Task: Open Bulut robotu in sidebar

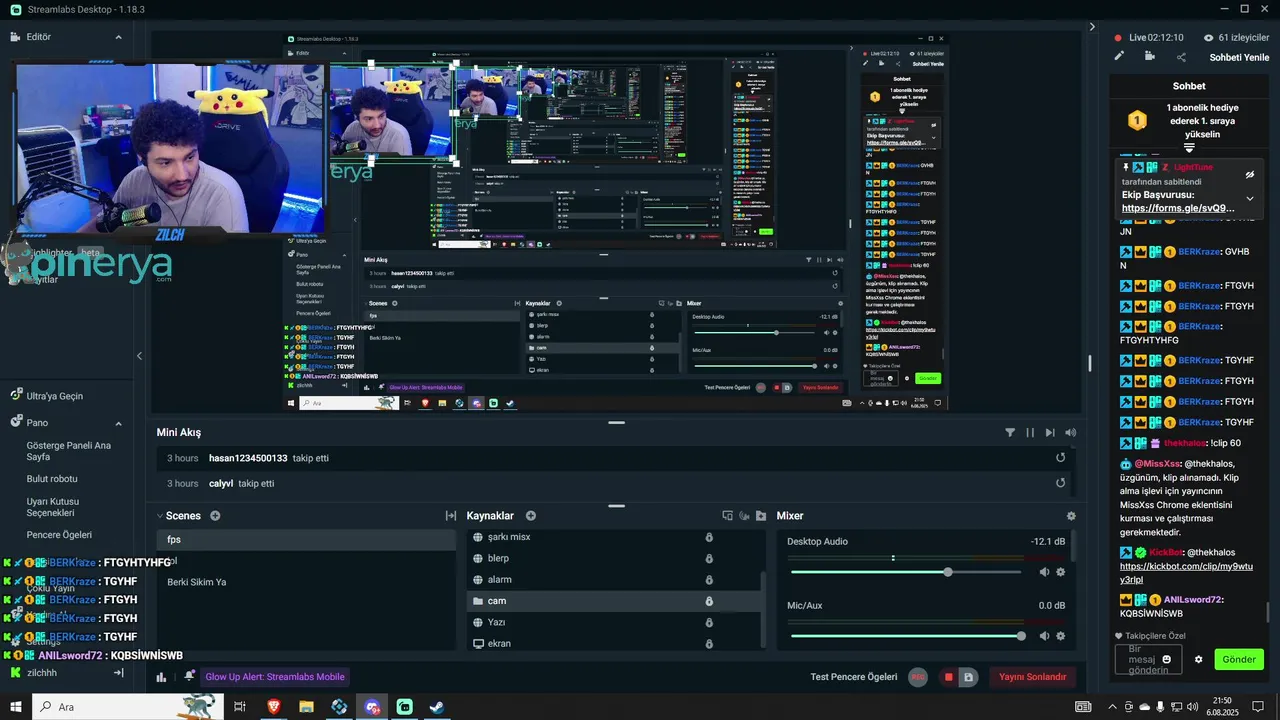Action: [x=52, y=479]
